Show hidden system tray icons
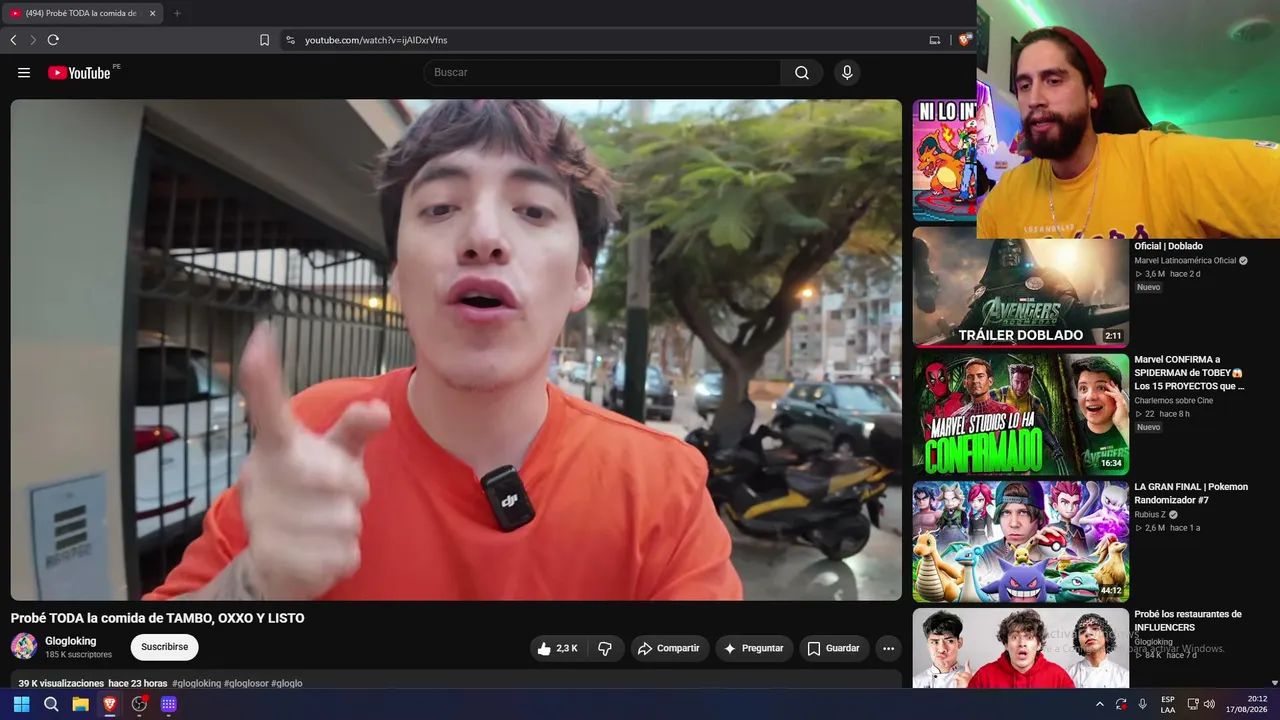Viewport: 1280px width, 720px height. [x=1100, y=704]
